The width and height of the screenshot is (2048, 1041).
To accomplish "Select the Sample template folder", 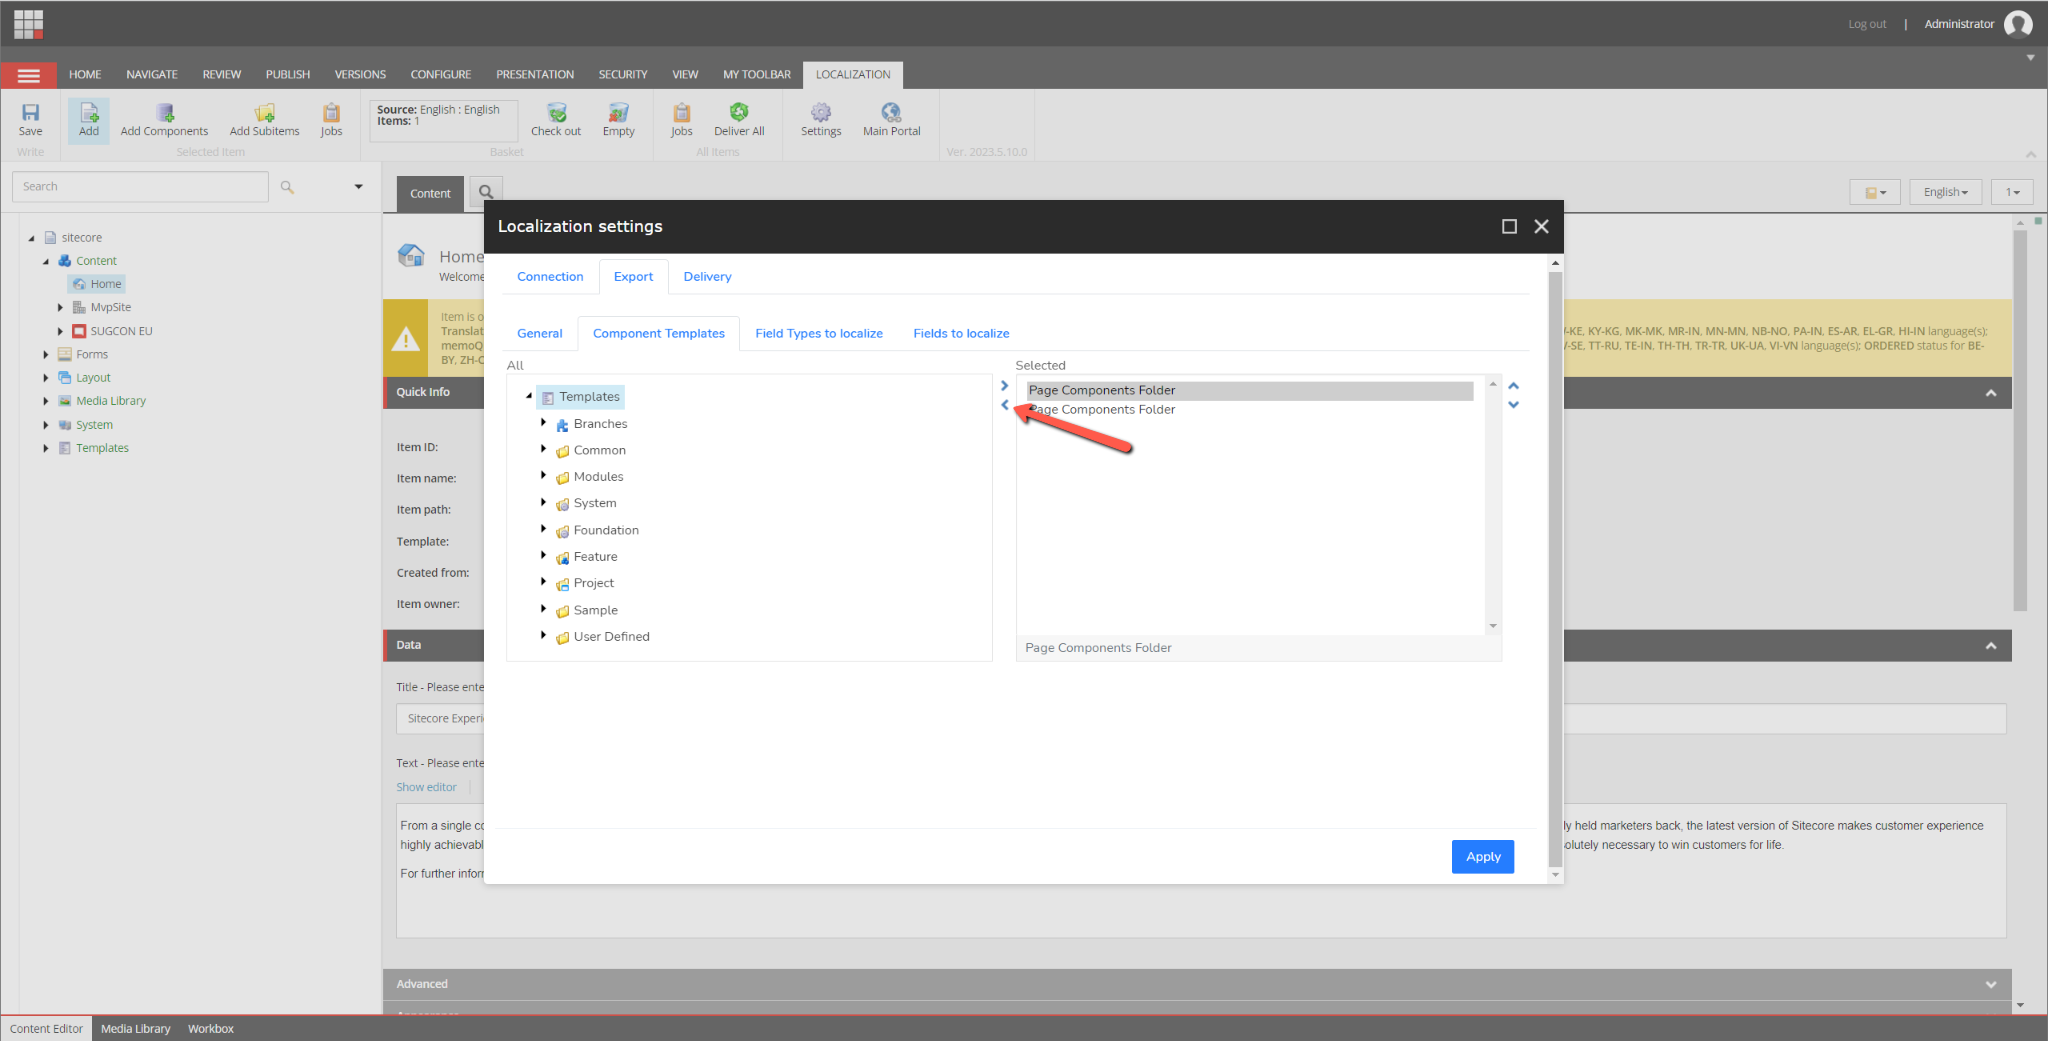I will (x=596, y=610).
